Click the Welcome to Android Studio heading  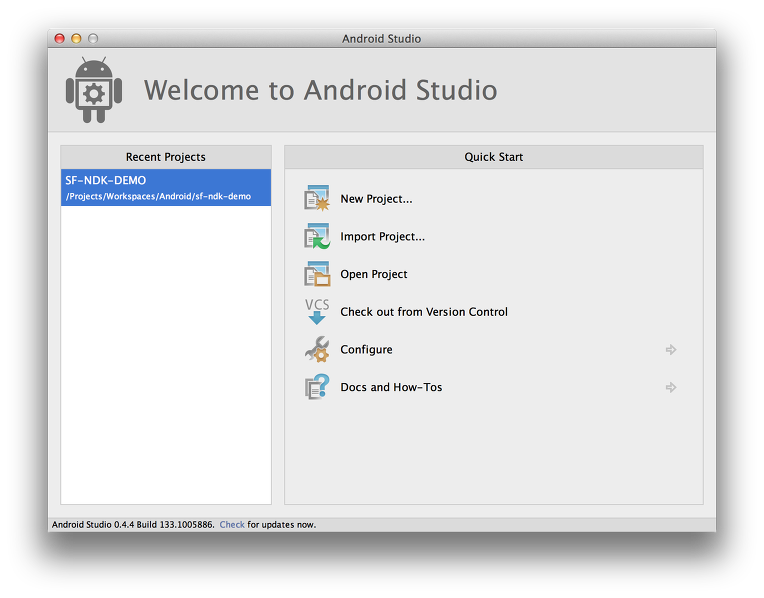321,90
